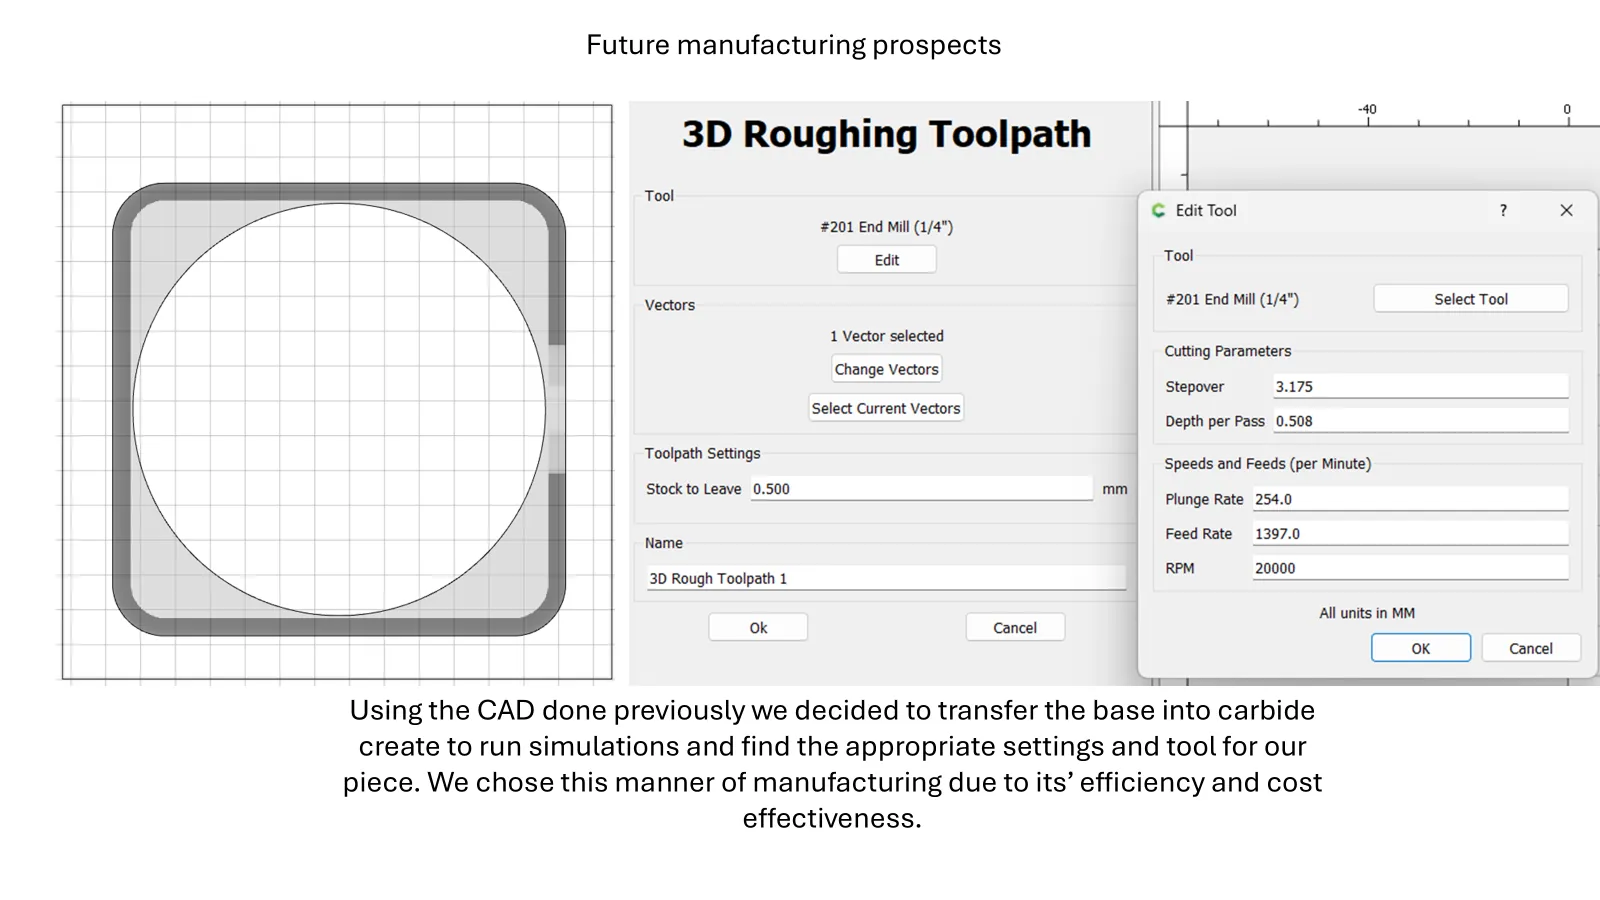The image size is (1600, 900).
Task: Click the Edit button under #201 End Mill
Action: [886, 260]
